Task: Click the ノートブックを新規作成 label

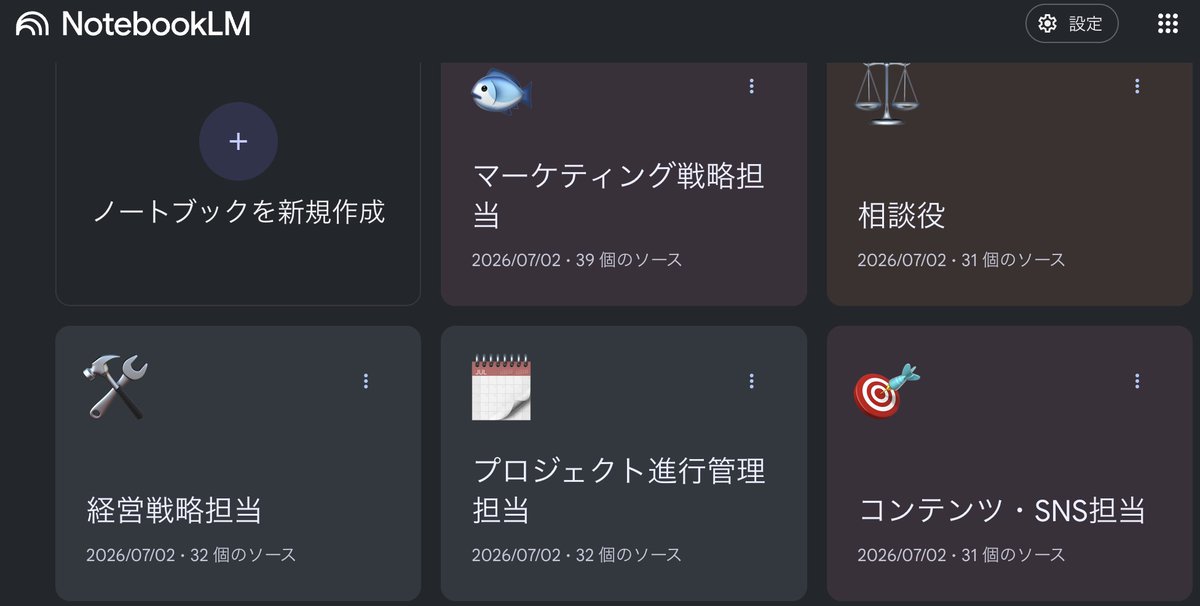Action: (238, 211)
